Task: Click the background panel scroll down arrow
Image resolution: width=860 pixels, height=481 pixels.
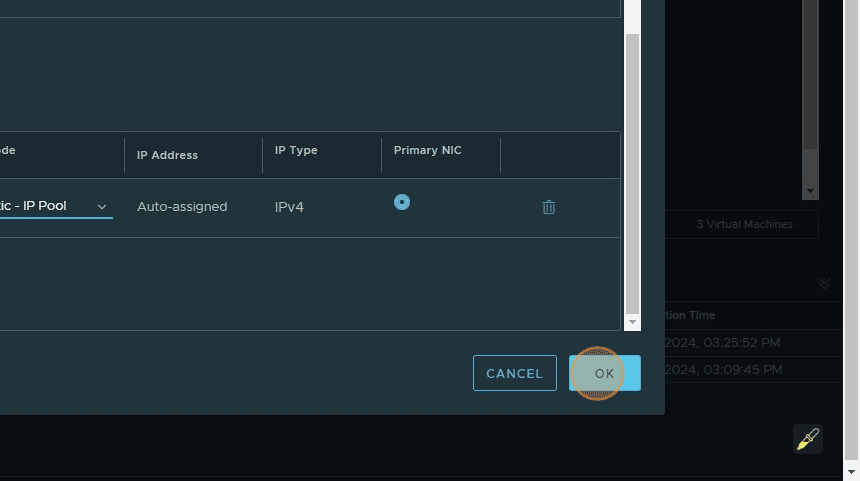Action: [x=810, y=191]
